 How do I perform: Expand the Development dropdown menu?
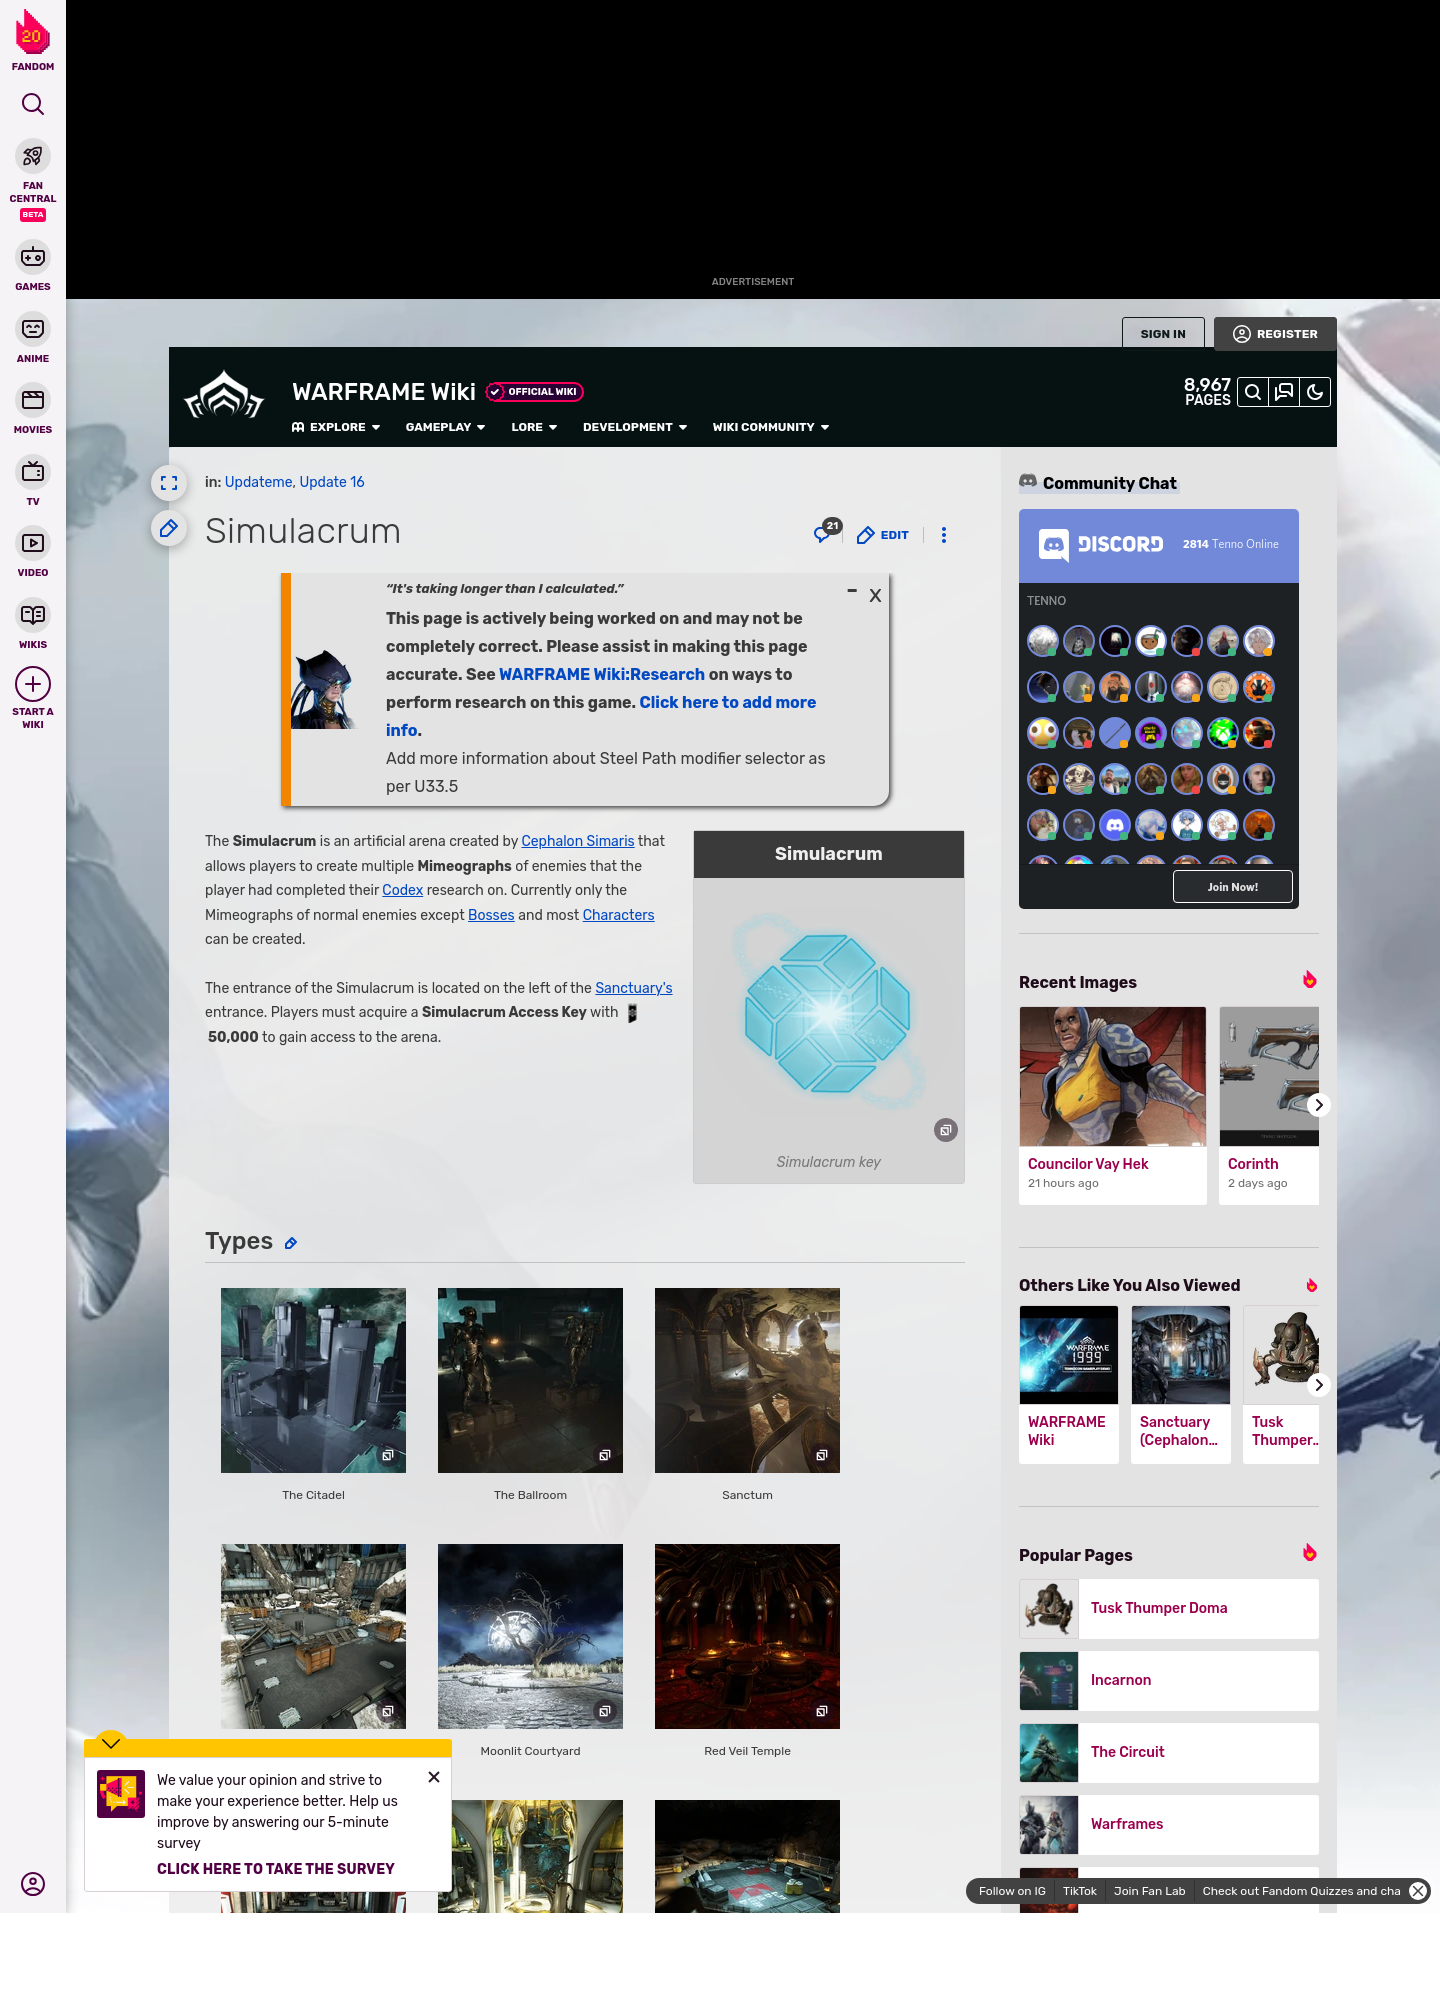pos(635,427)
